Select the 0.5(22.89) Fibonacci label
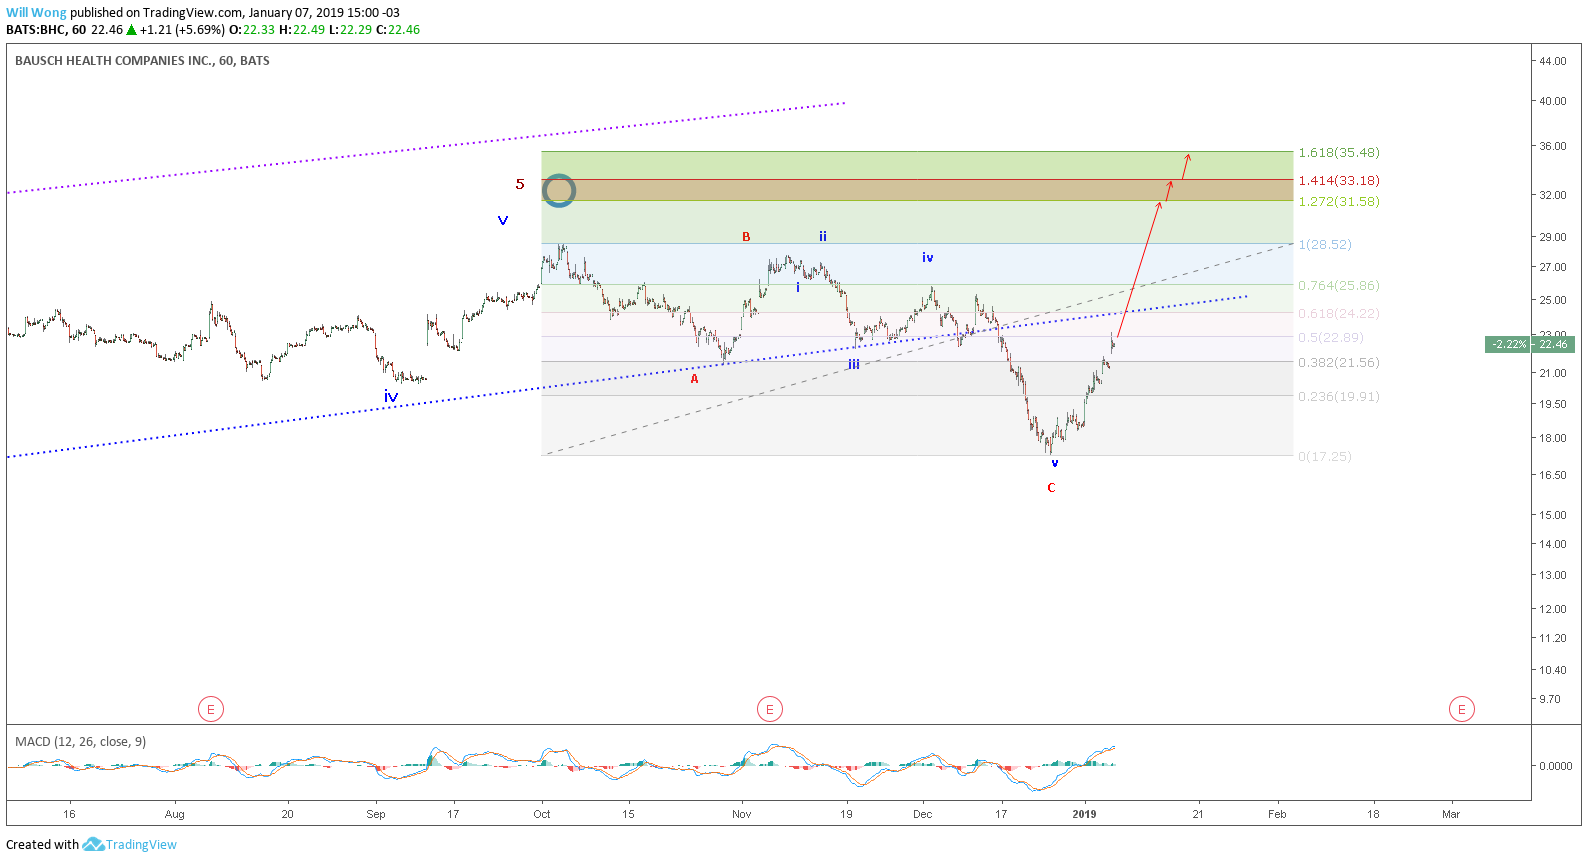1588x862 pixels. tap(1330, 338)
